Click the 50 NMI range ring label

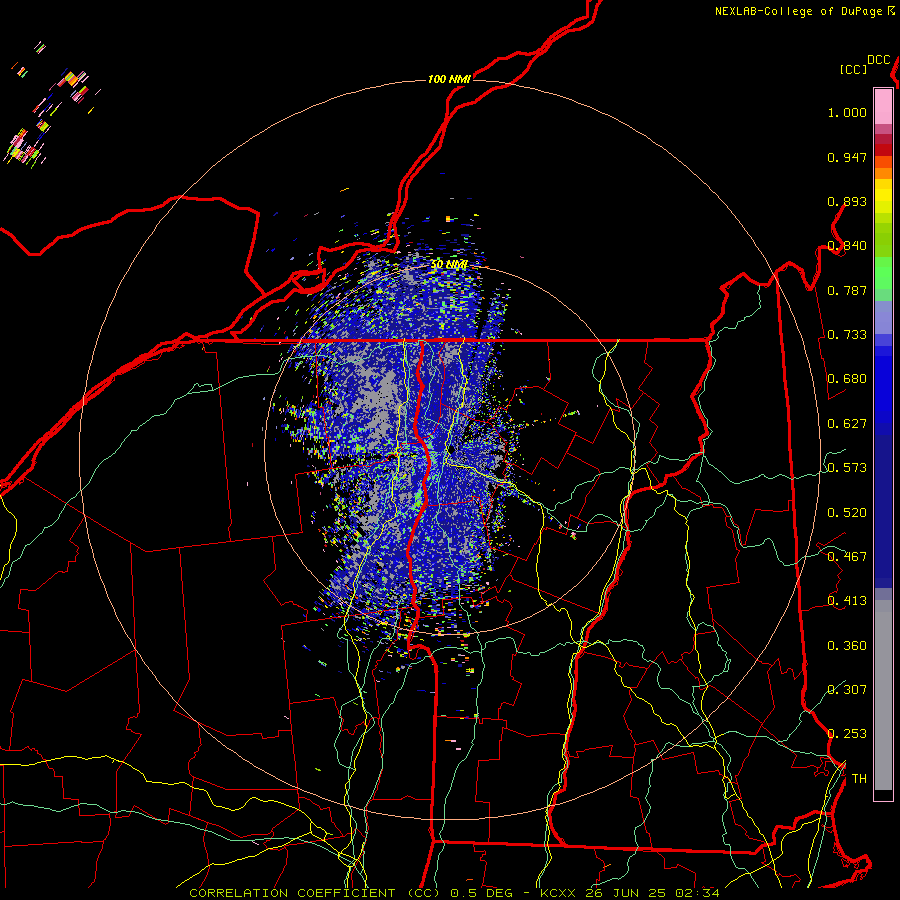(x=449, y=265)
